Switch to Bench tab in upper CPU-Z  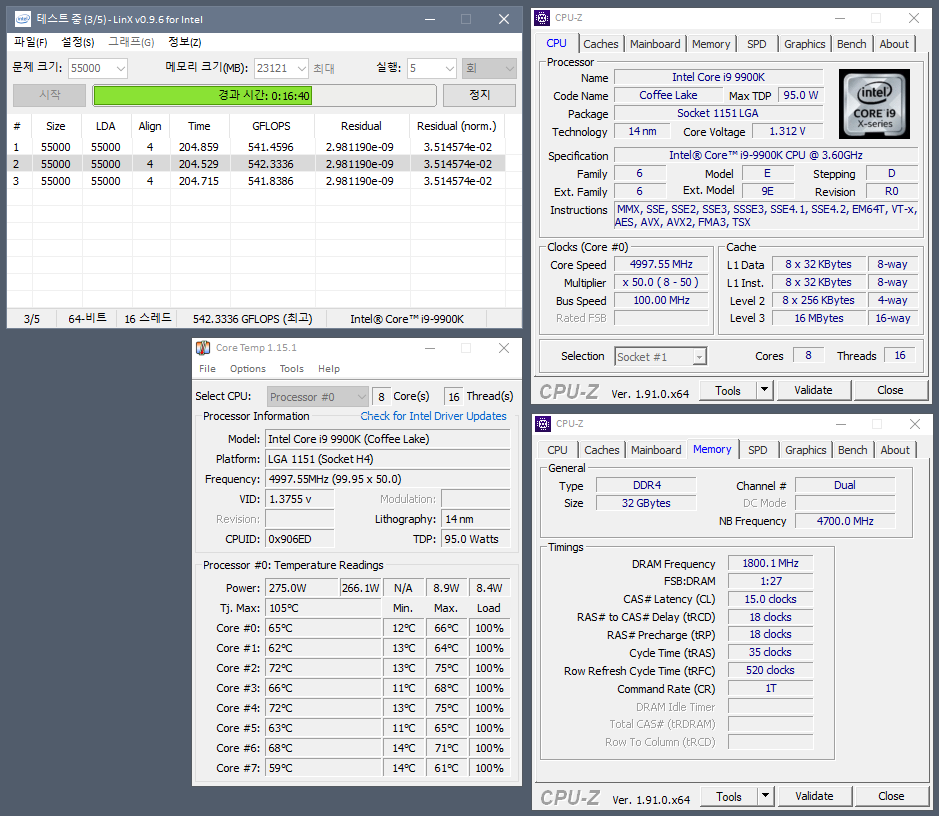tap(852, 44)
